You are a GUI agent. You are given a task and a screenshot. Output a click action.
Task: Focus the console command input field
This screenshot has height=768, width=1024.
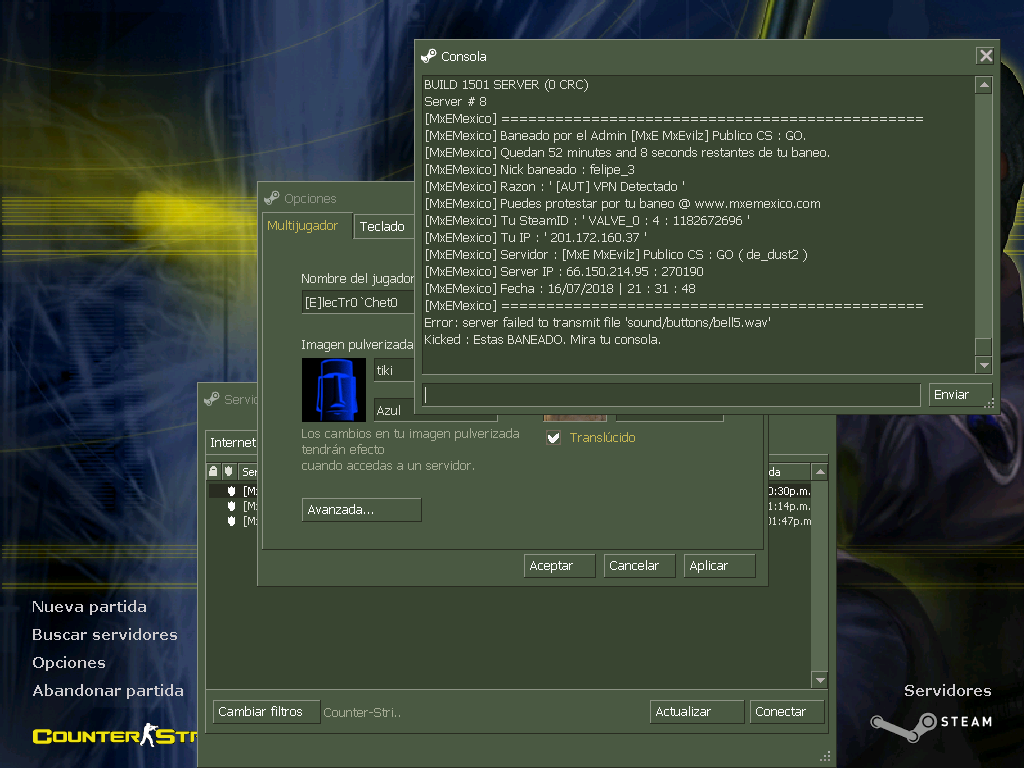tap(671, 394)
